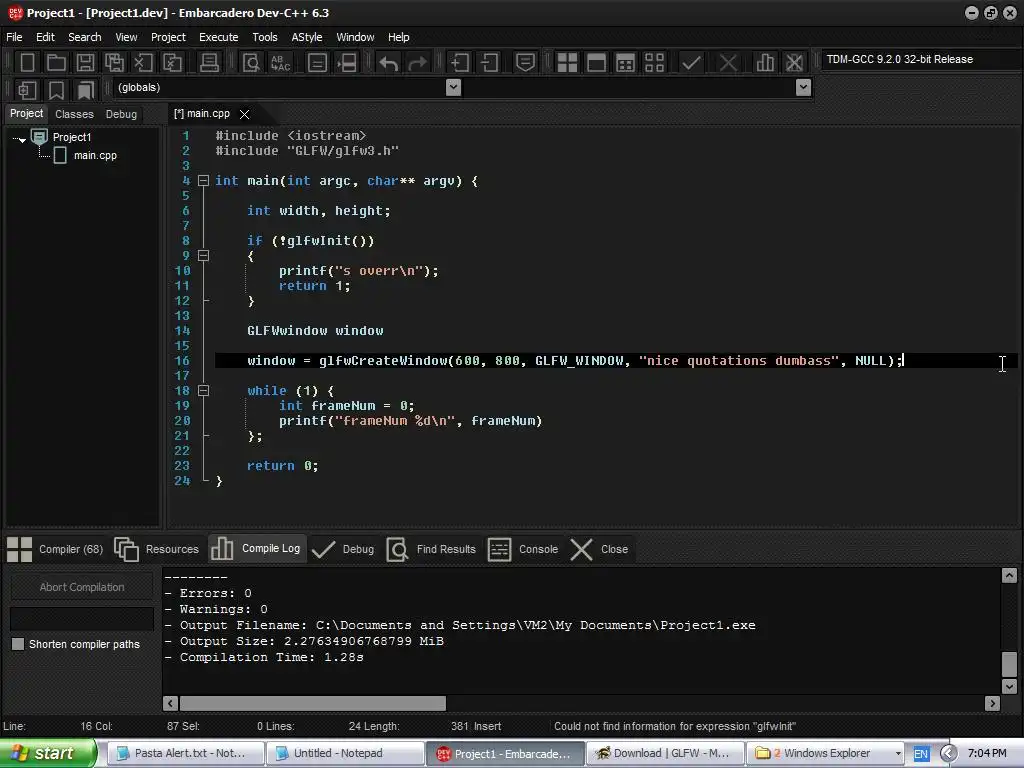Click the Toggle Comment toolbar icon
This screenshot has height=768, width=1024.
tap(525, 63)
